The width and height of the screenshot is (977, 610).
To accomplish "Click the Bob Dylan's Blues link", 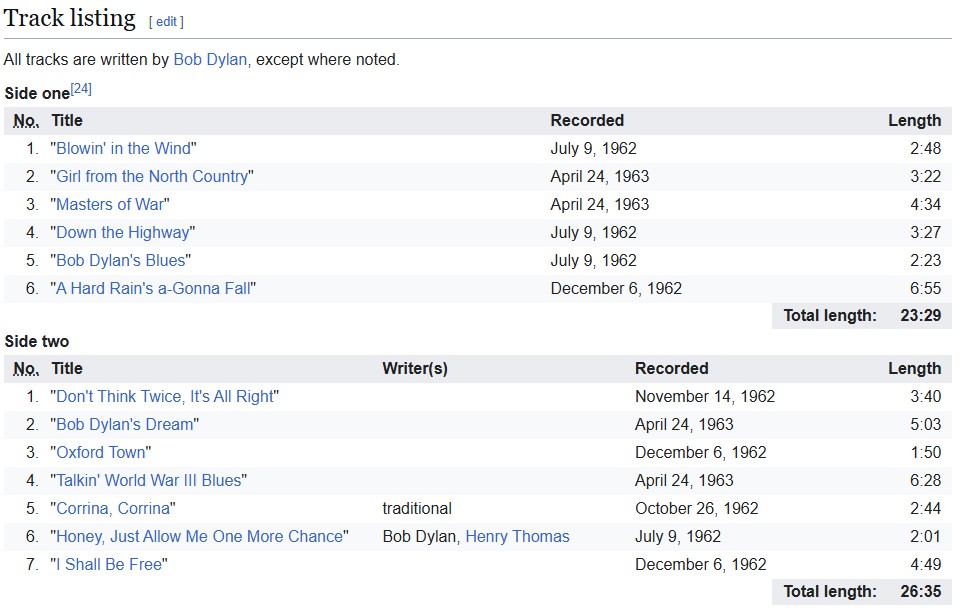I will [x=121, y=260].
